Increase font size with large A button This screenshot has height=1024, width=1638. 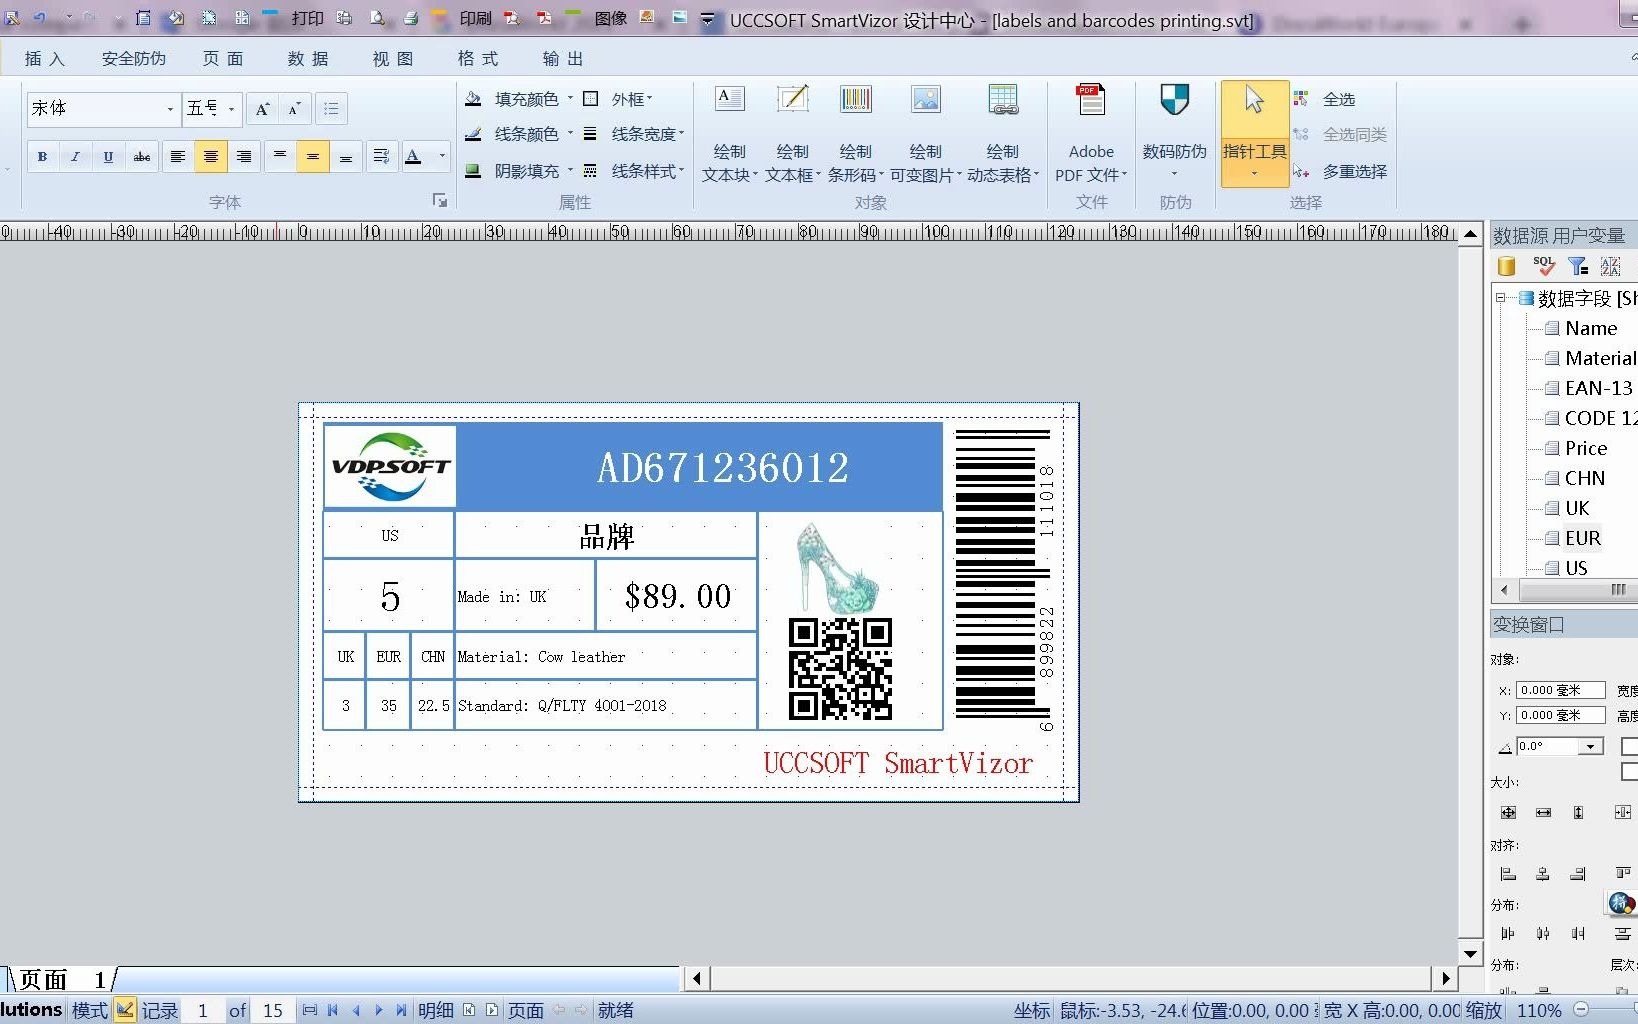(x=262, y=109)
